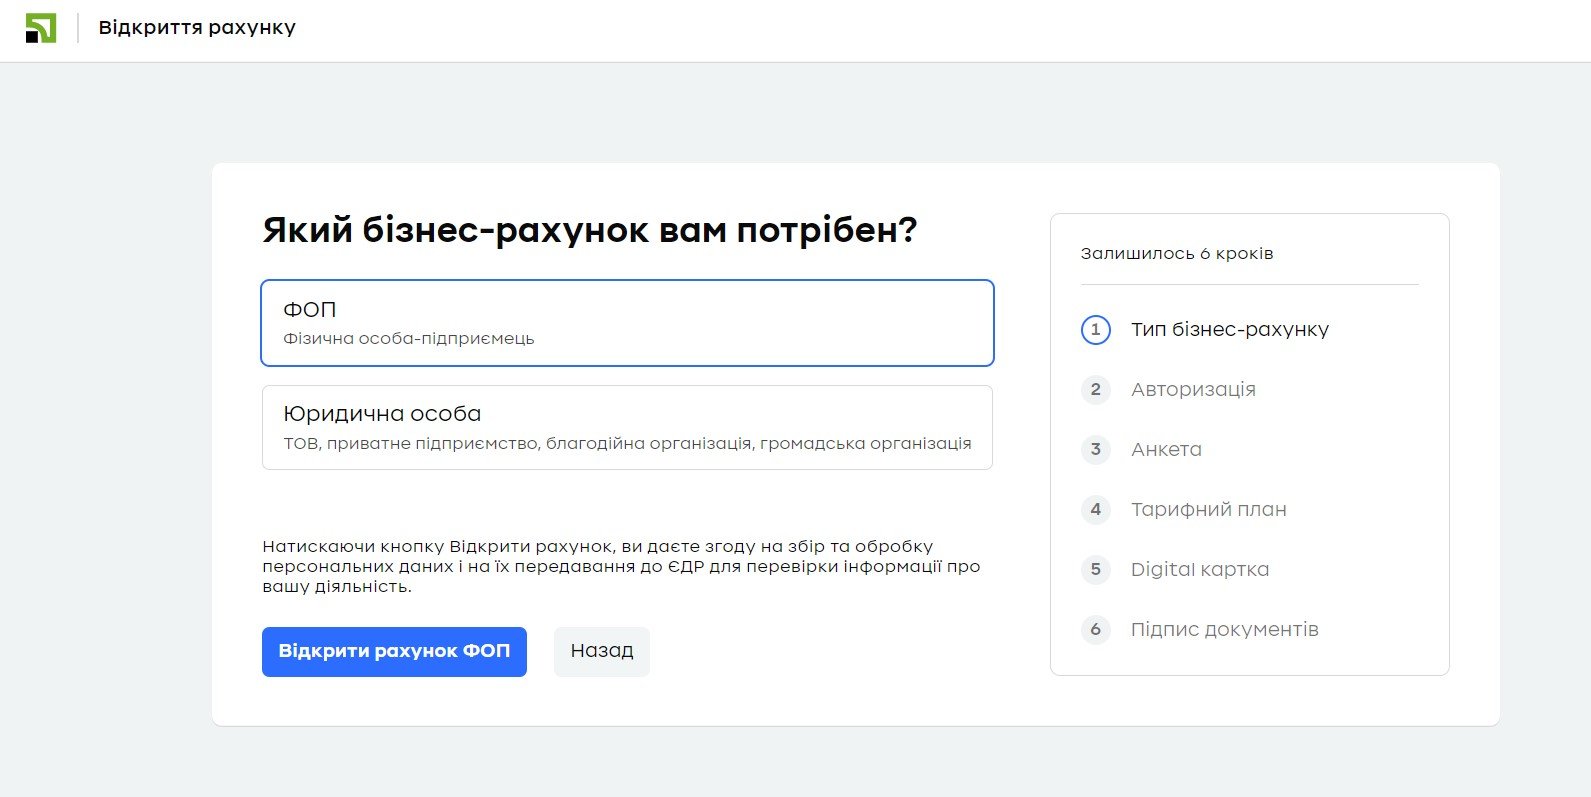The image size is (1591, 797).
Task: Click the personal data consent paragraph
Action: 620,566
